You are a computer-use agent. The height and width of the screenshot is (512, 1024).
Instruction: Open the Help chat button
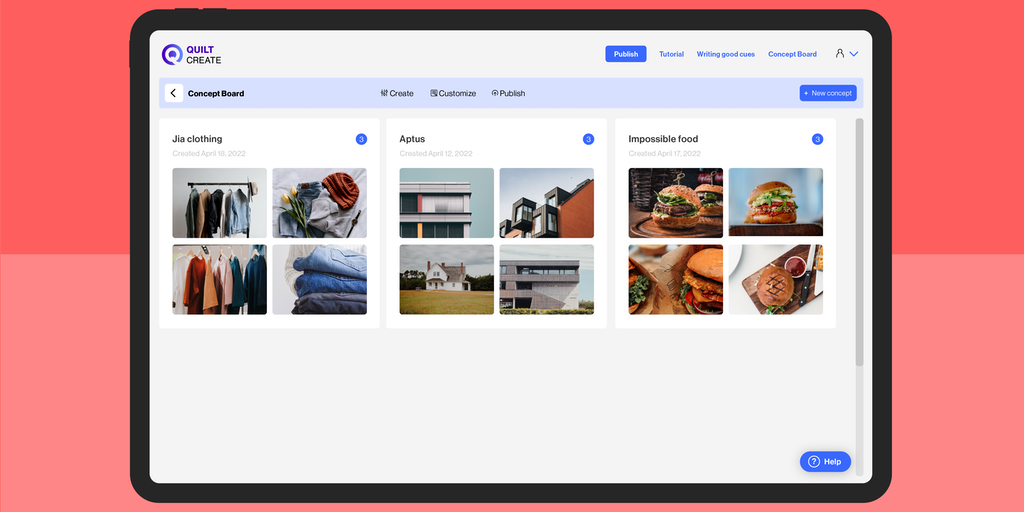pyautogui.click(x=825, y=461)
